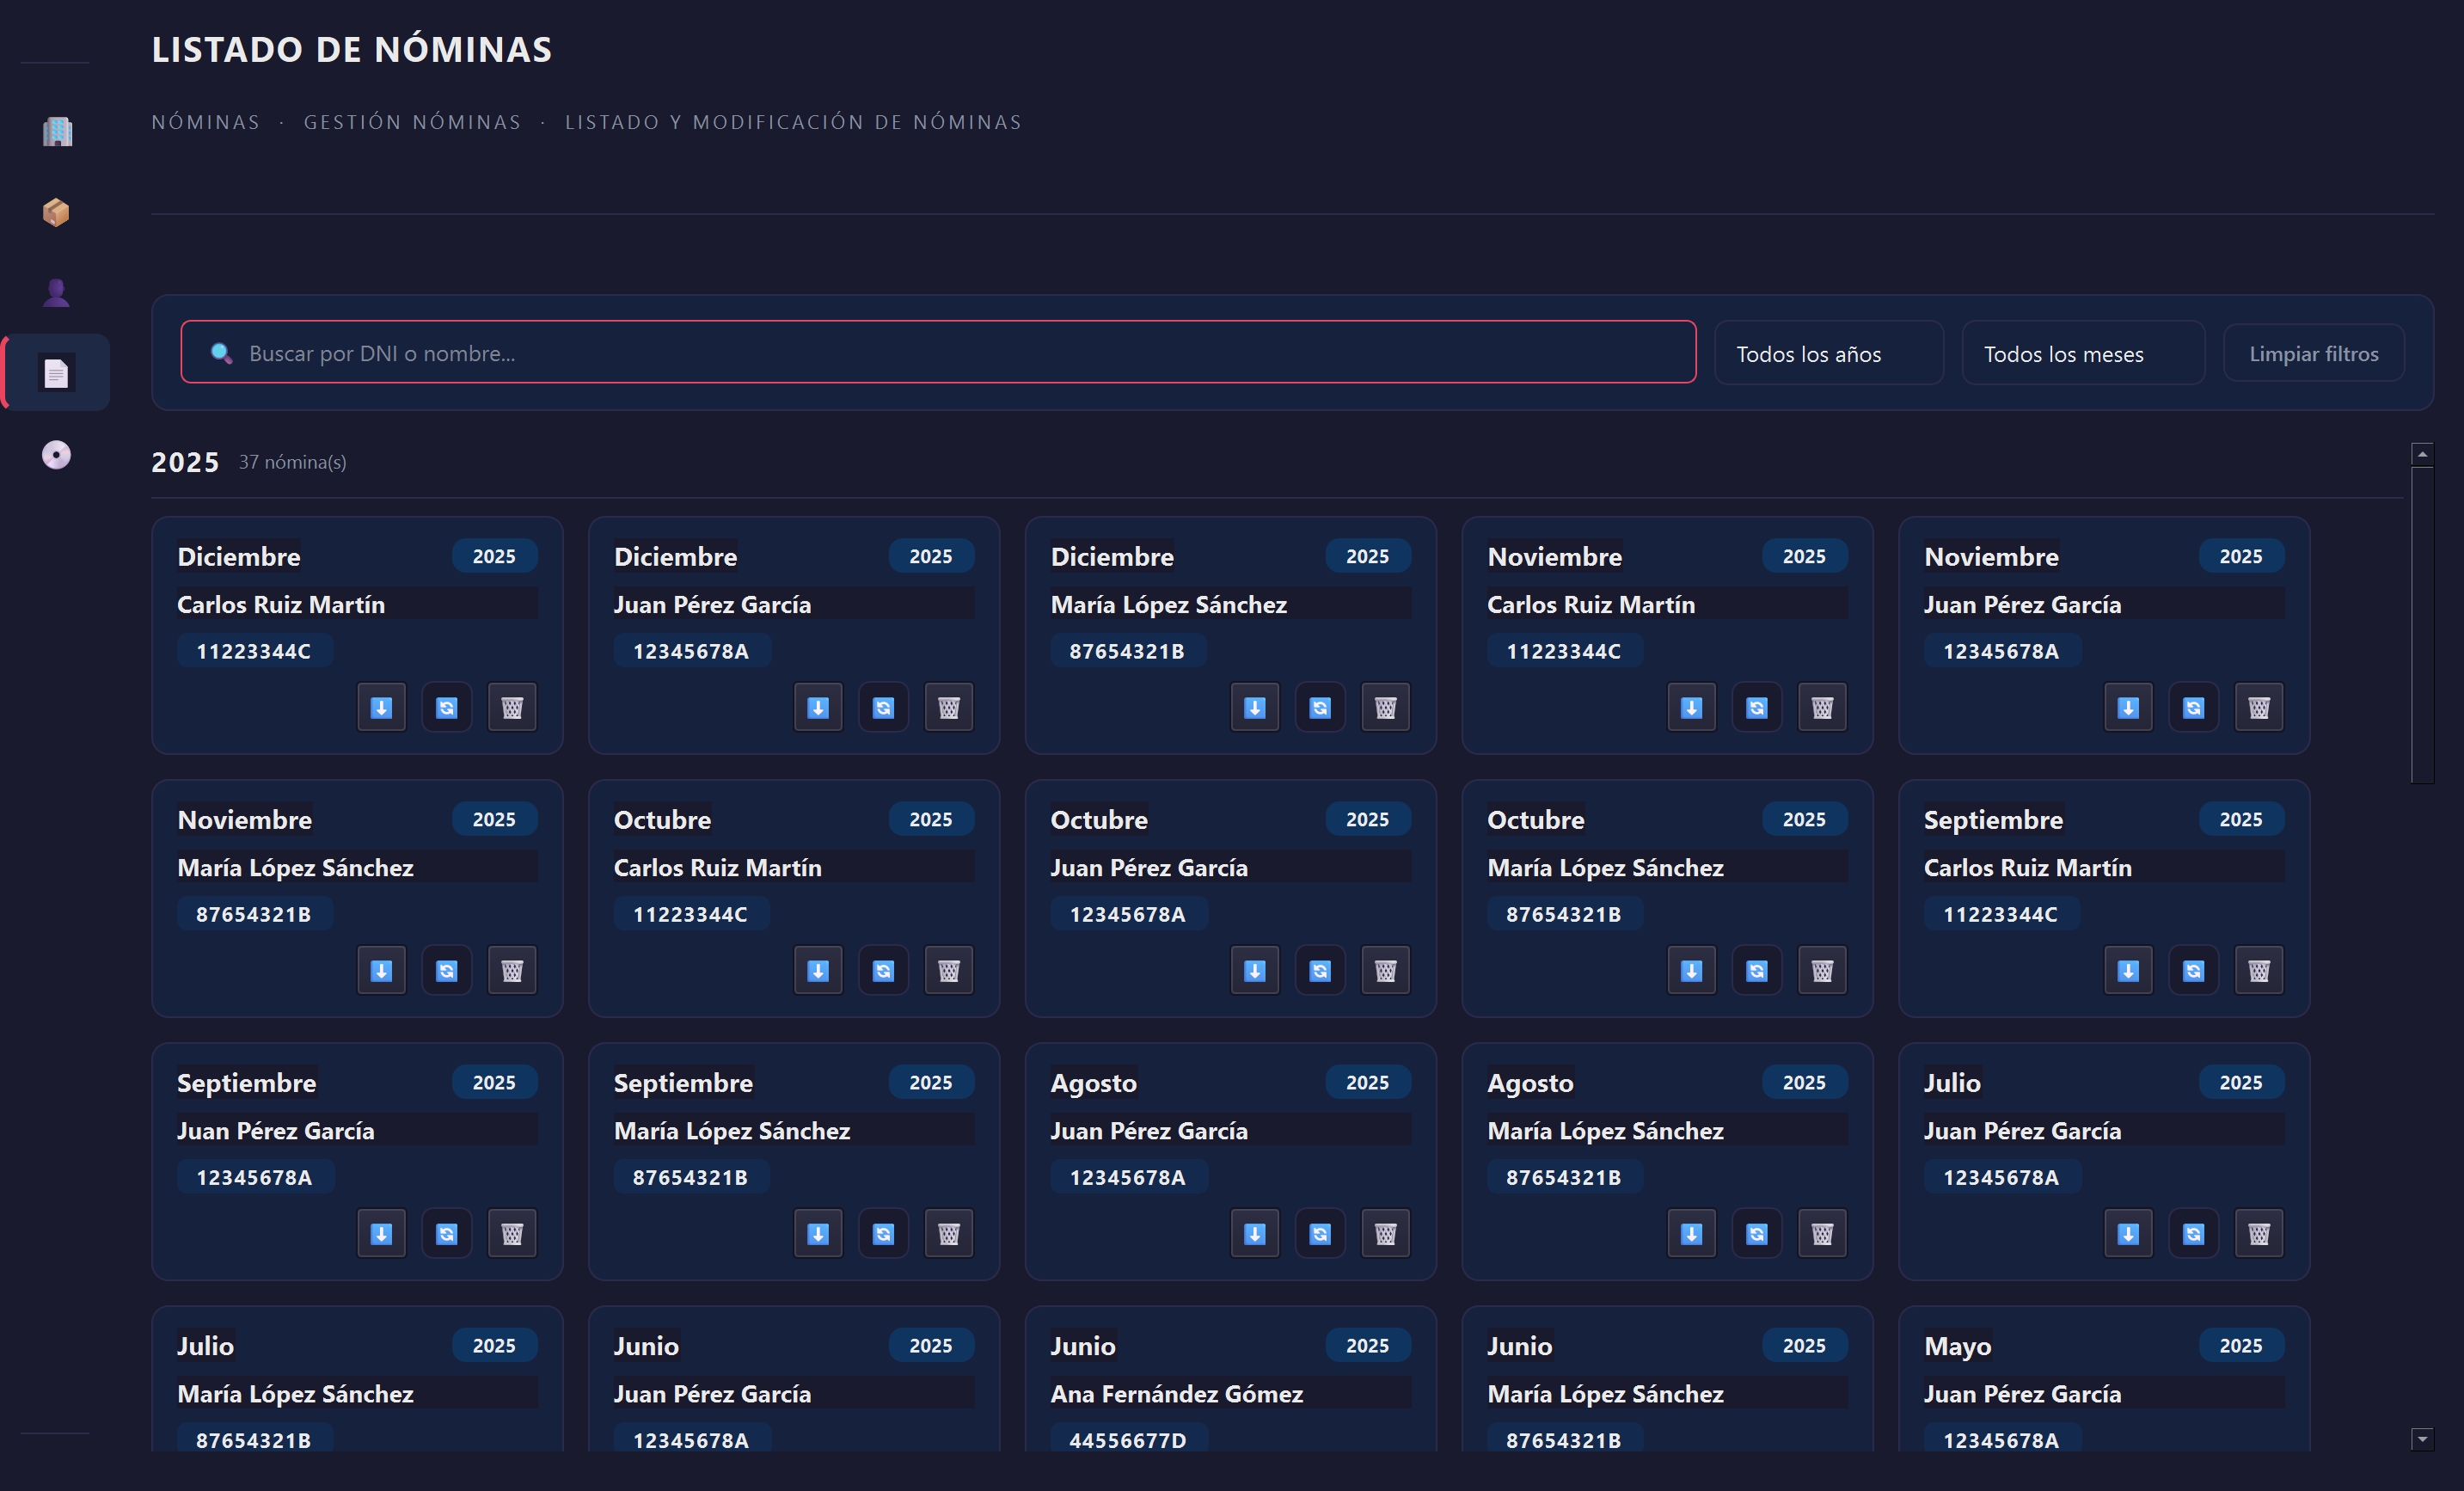Regenerate Octubre payroll of María López Sánchez

(1757, 971)
